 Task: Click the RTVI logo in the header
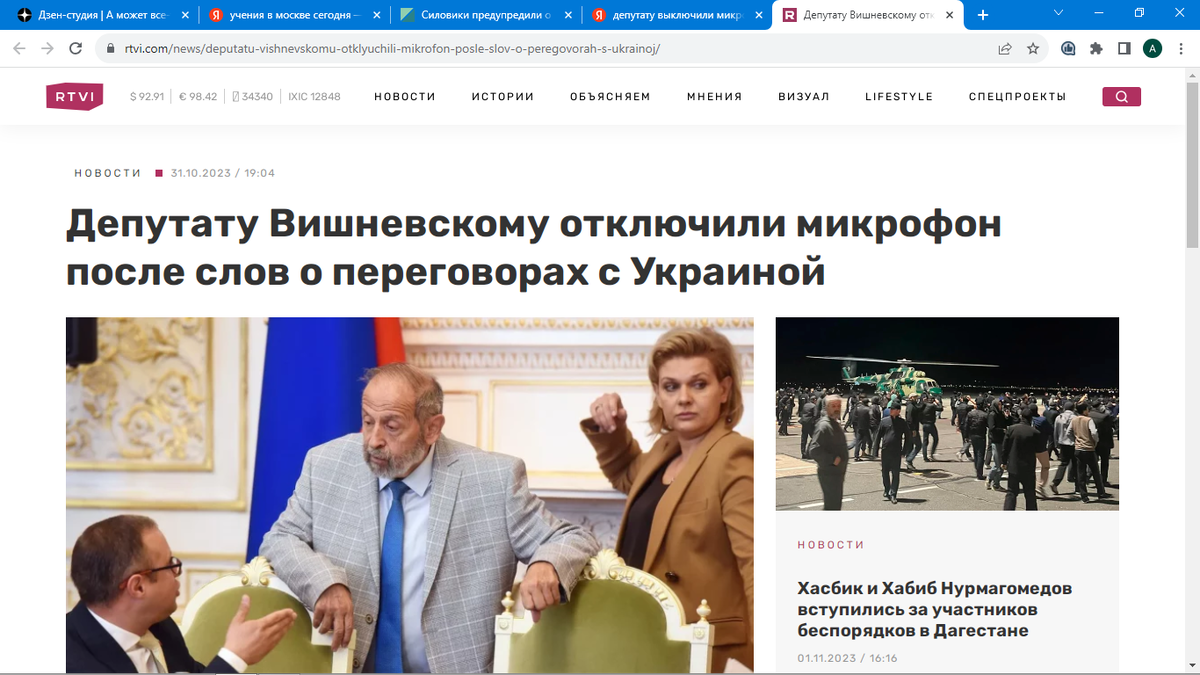click(x=75, y=96)
